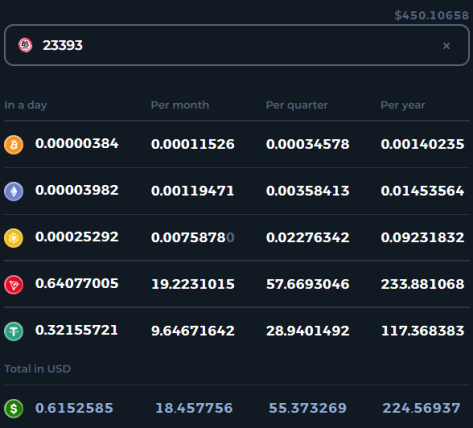Screen dimensions: 473x428
Task: Click the 'Per year' column header
Action: 403,105
